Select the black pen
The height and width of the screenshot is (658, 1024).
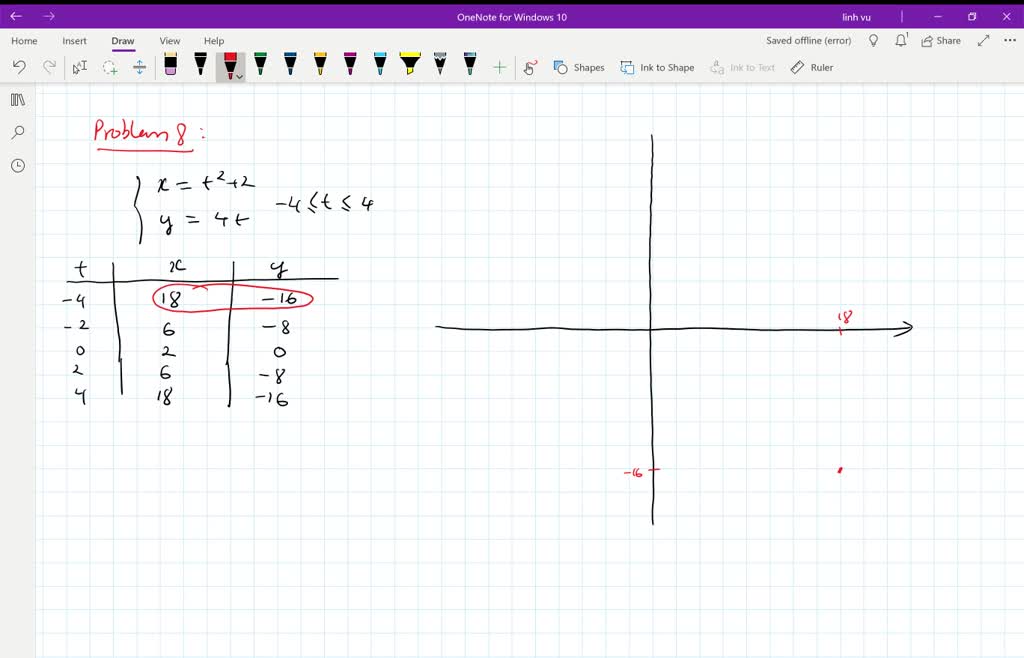[200, 67]
